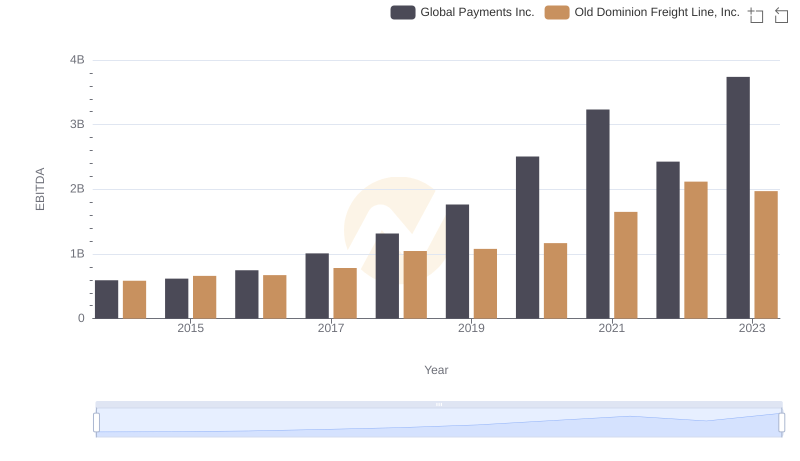Select the Old Dominion 2015 bar
This screenshot has width=800, height=461.
205,297
